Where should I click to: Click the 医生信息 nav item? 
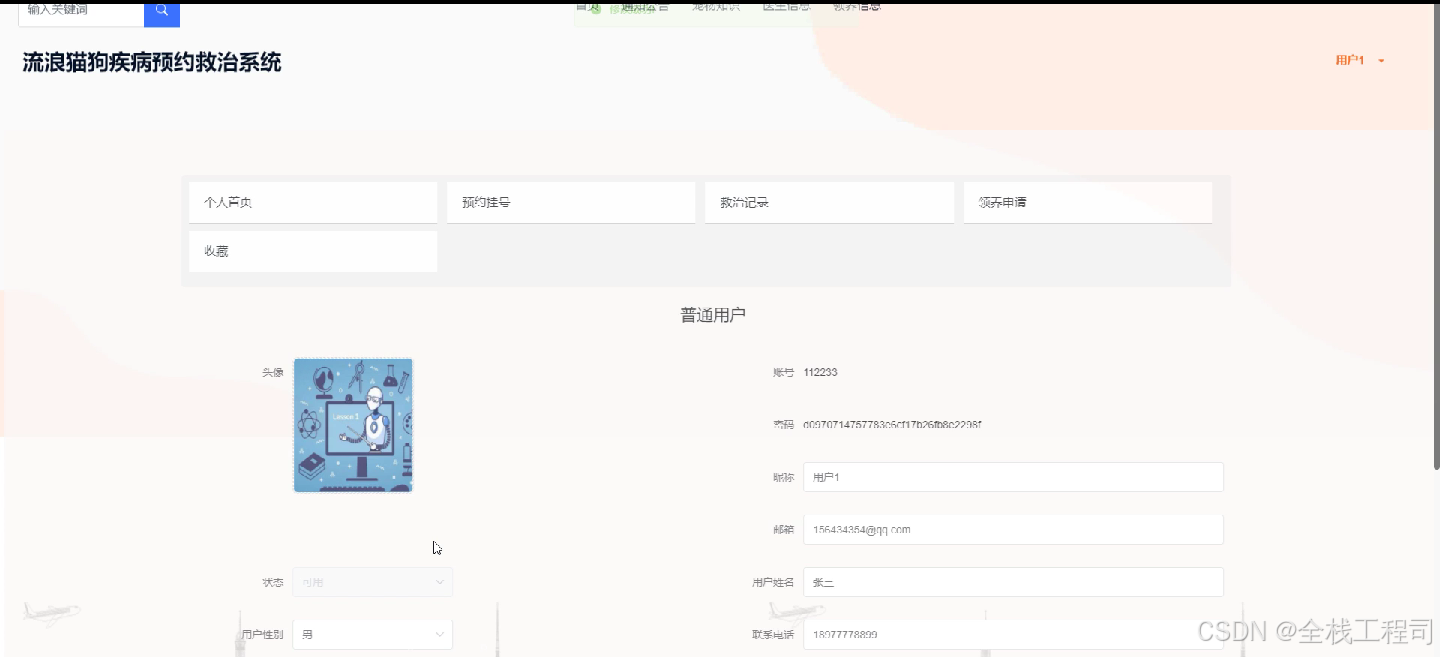(786, 6)
